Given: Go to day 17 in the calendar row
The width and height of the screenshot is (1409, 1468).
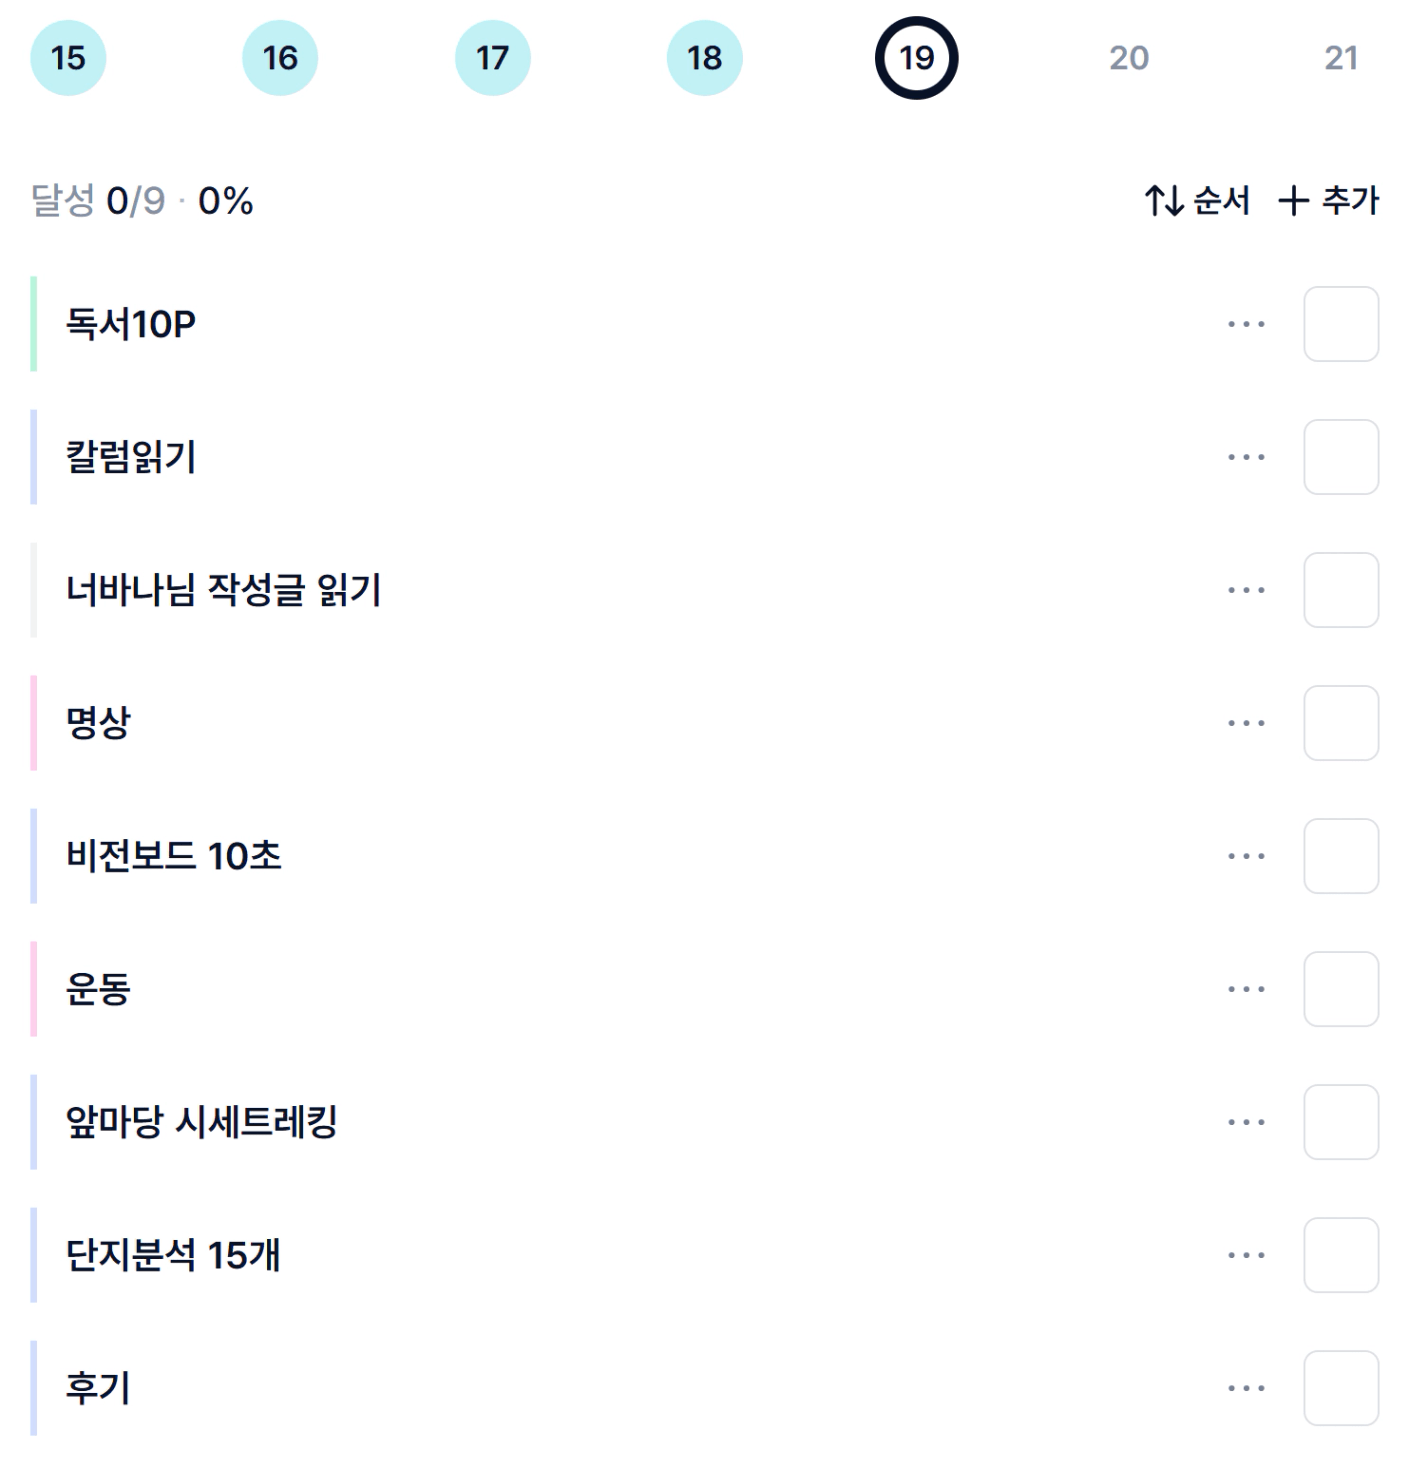Looking at the screenshot, I should coord(492,58).
